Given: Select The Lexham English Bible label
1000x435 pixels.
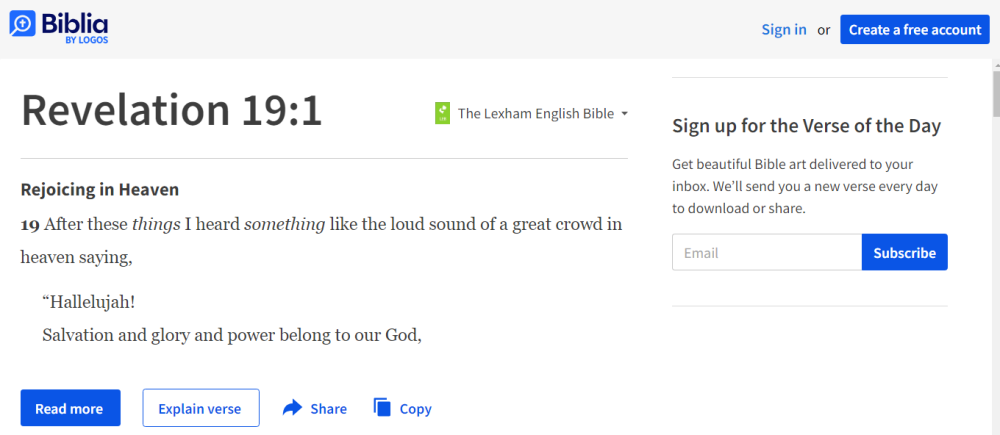Looking at the screenshot, I should [536, 114].
